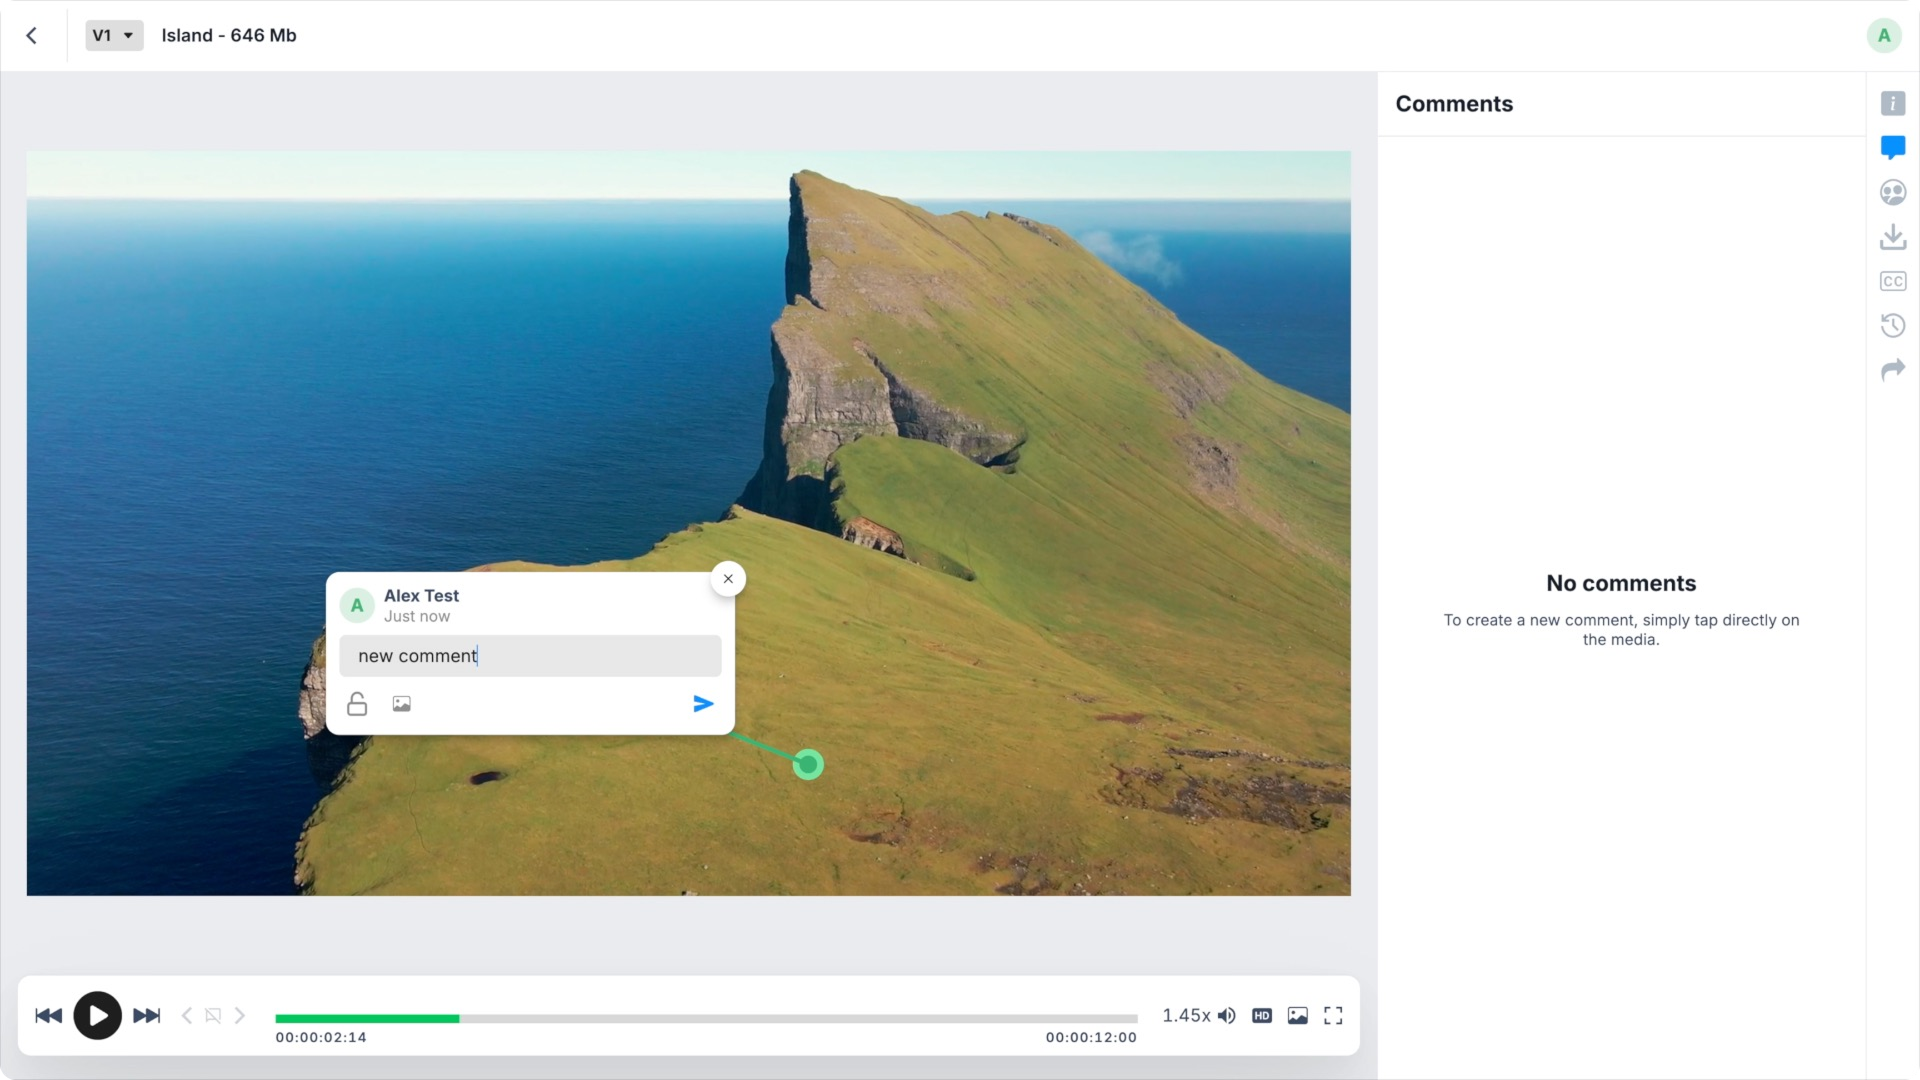Open the V1 version dropdown

pyautogui.click(x=114, y=35)
